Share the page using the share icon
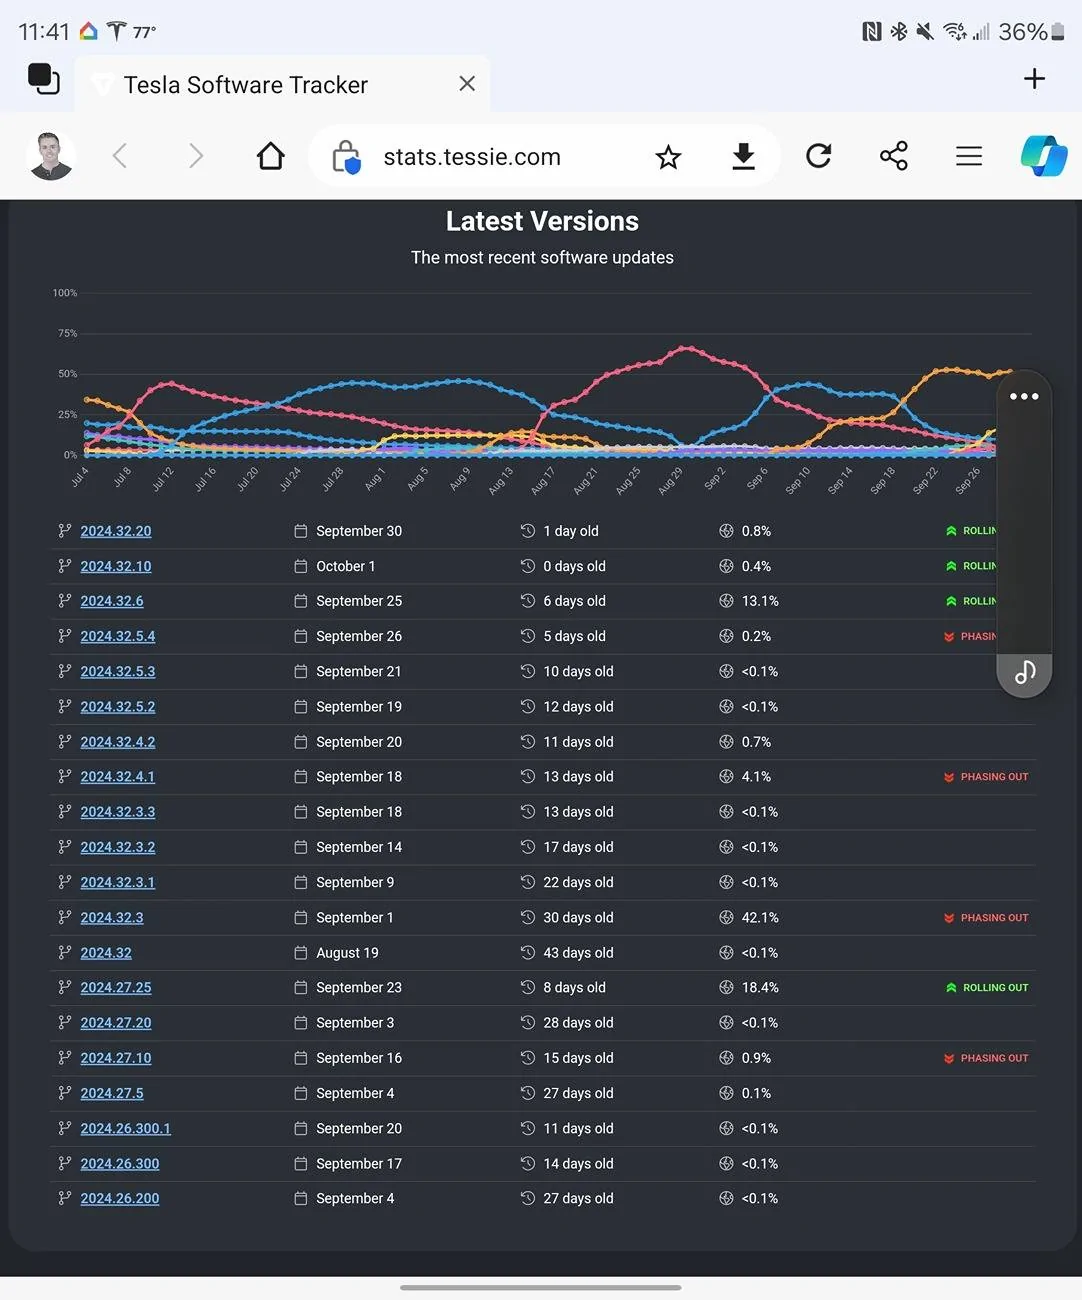 (x=894, y=156)
